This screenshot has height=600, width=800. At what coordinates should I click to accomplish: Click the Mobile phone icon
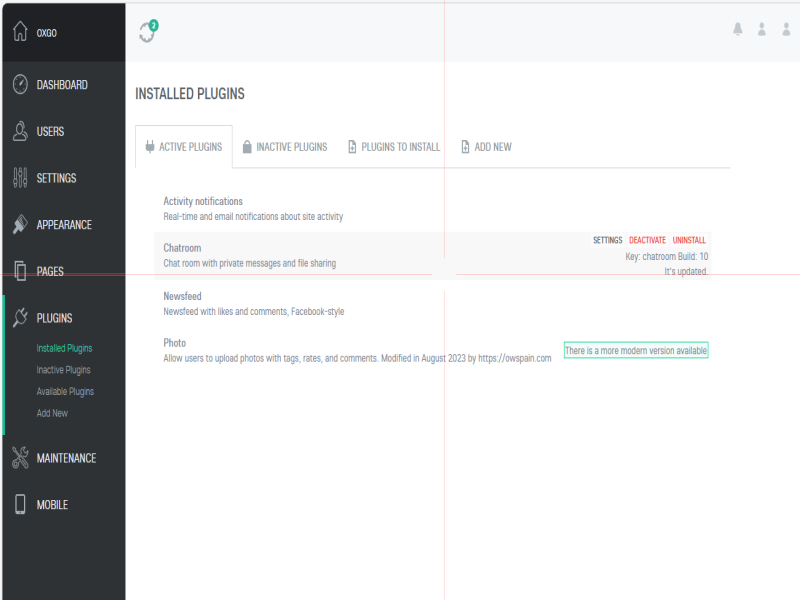click(x=20, y=505)
